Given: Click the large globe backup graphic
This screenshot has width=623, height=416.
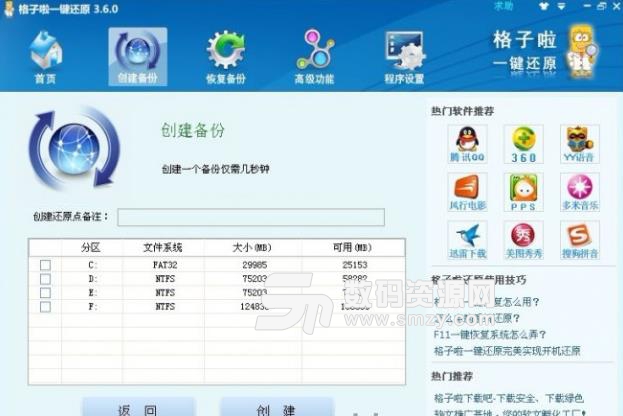Looking at the screenshot, I should [74, 148].
